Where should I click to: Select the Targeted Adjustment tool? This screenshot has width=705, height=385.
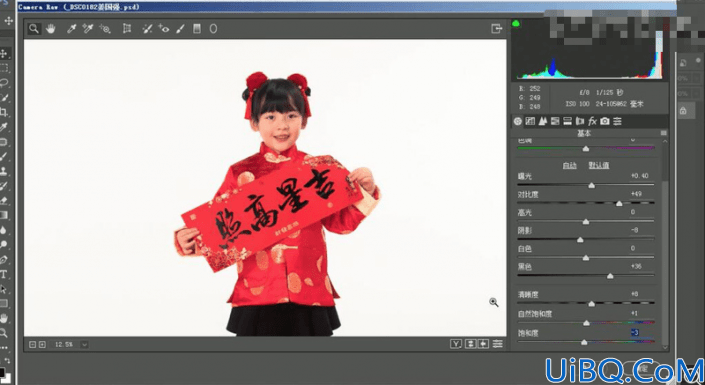click(x=105, y=29)
